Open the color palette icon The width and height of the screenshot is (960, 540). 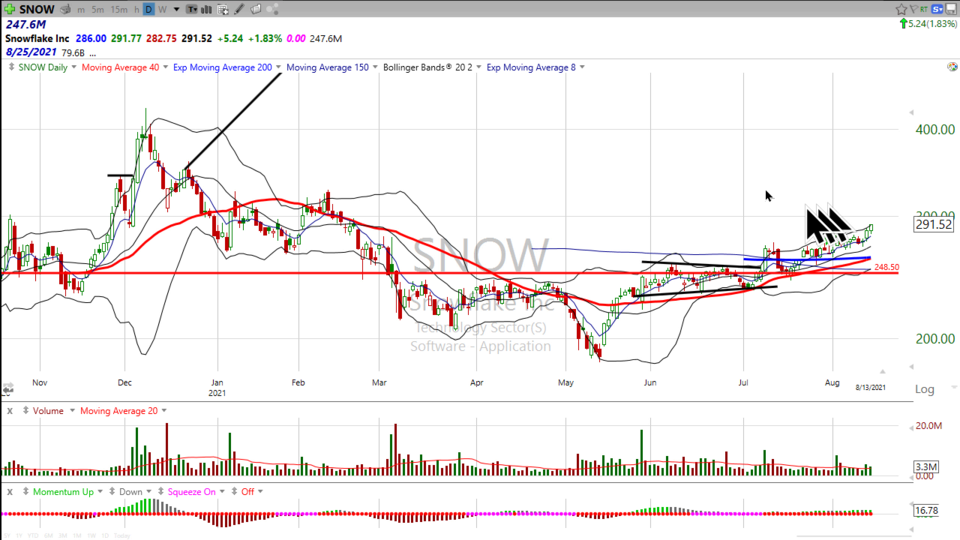(951, 68)
